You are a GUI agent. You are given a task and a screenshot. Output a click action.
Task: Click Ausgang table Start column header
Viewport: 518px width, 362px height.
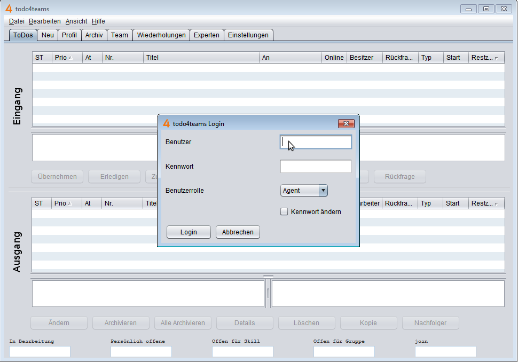coord(455,203)
